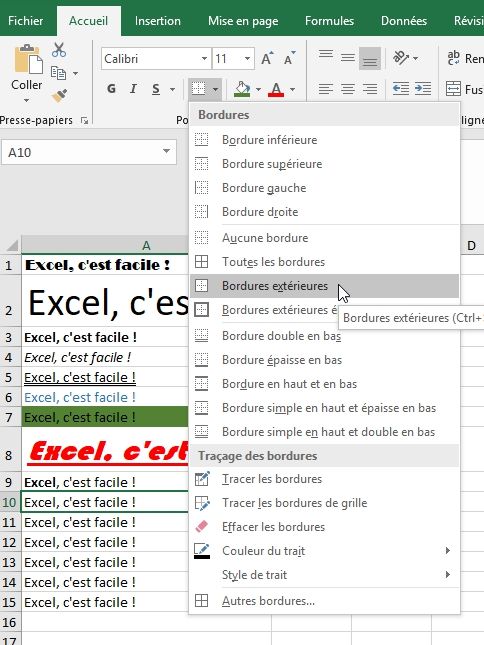The height and width of the screenshot is (645, 484).
Task: Click the Coller paste clipboard icon
Action: [x=28, y=60]
